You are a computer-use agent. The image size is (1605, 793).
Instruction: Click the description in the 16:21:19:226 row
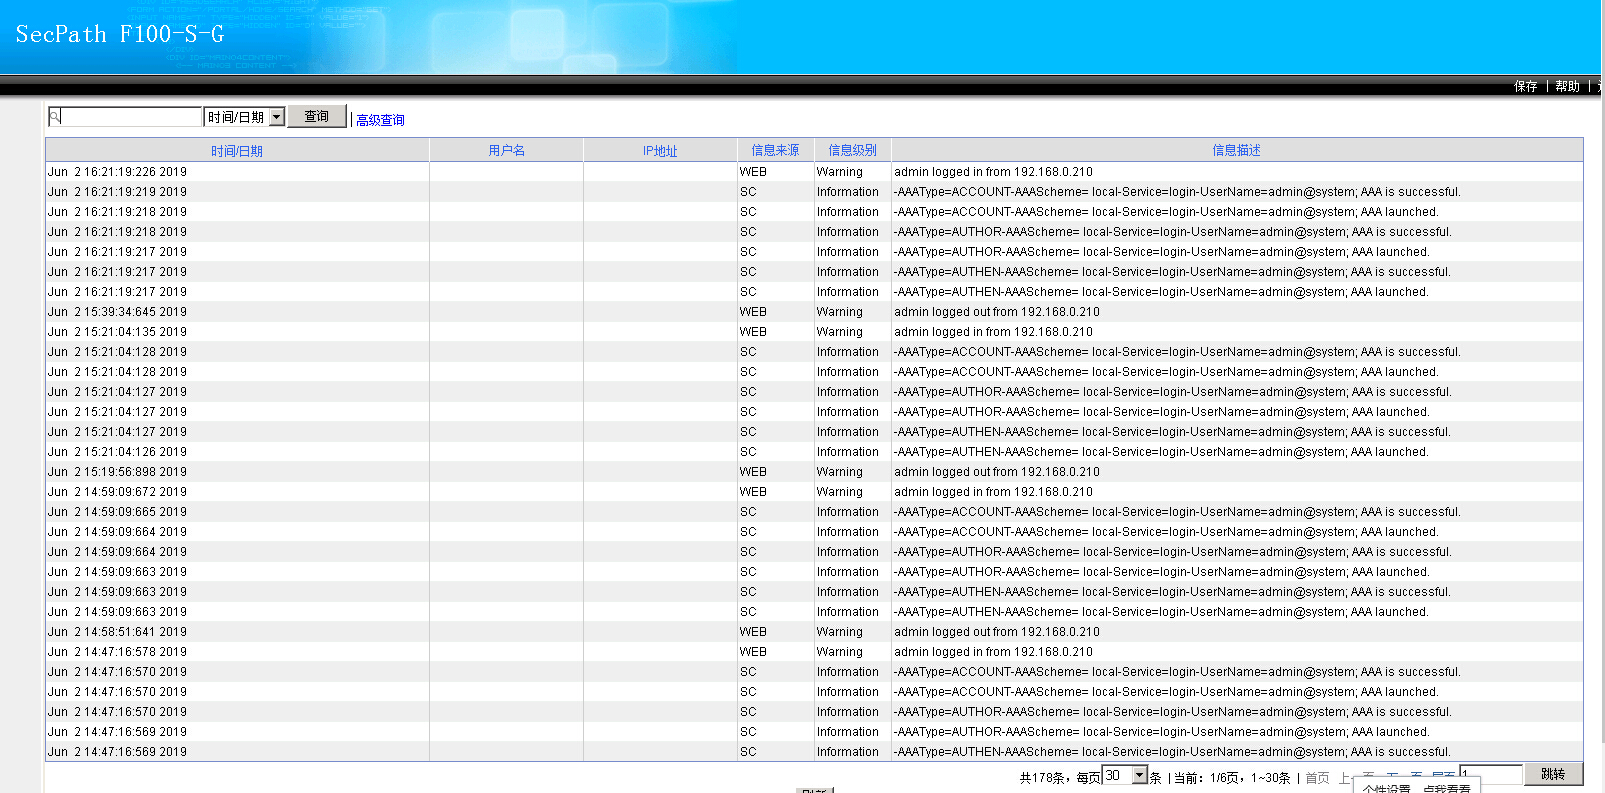(993, 172)
